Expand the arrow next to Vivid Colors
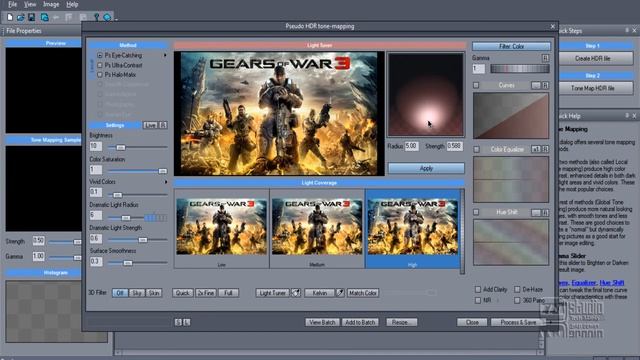 165,182
